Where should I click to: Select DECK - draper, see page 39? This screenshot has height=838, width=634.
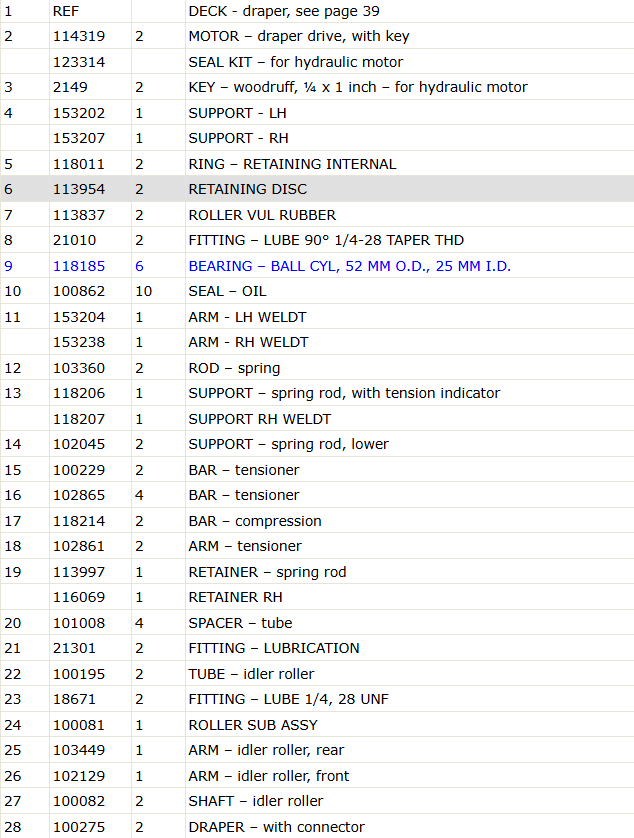tap(284, 11)
